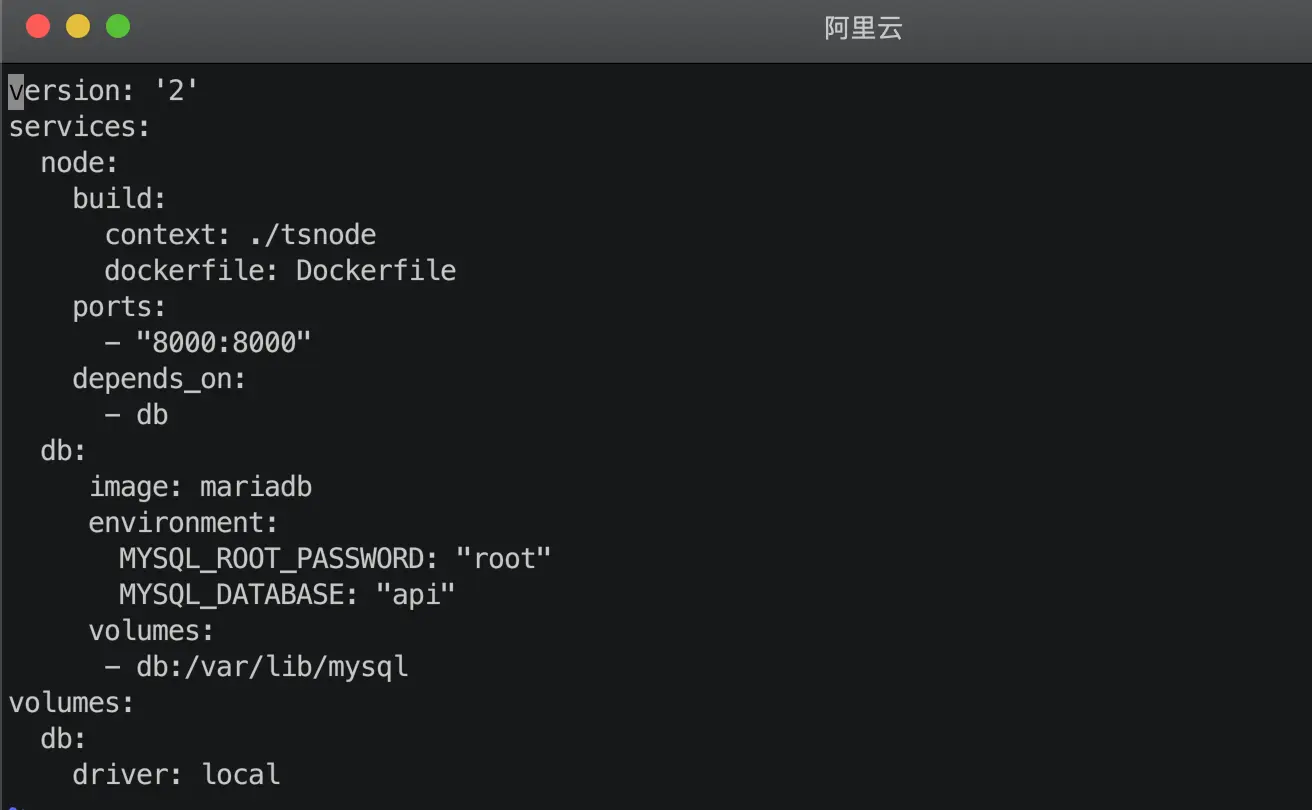Click the 'services:' line

click(79, 127)
